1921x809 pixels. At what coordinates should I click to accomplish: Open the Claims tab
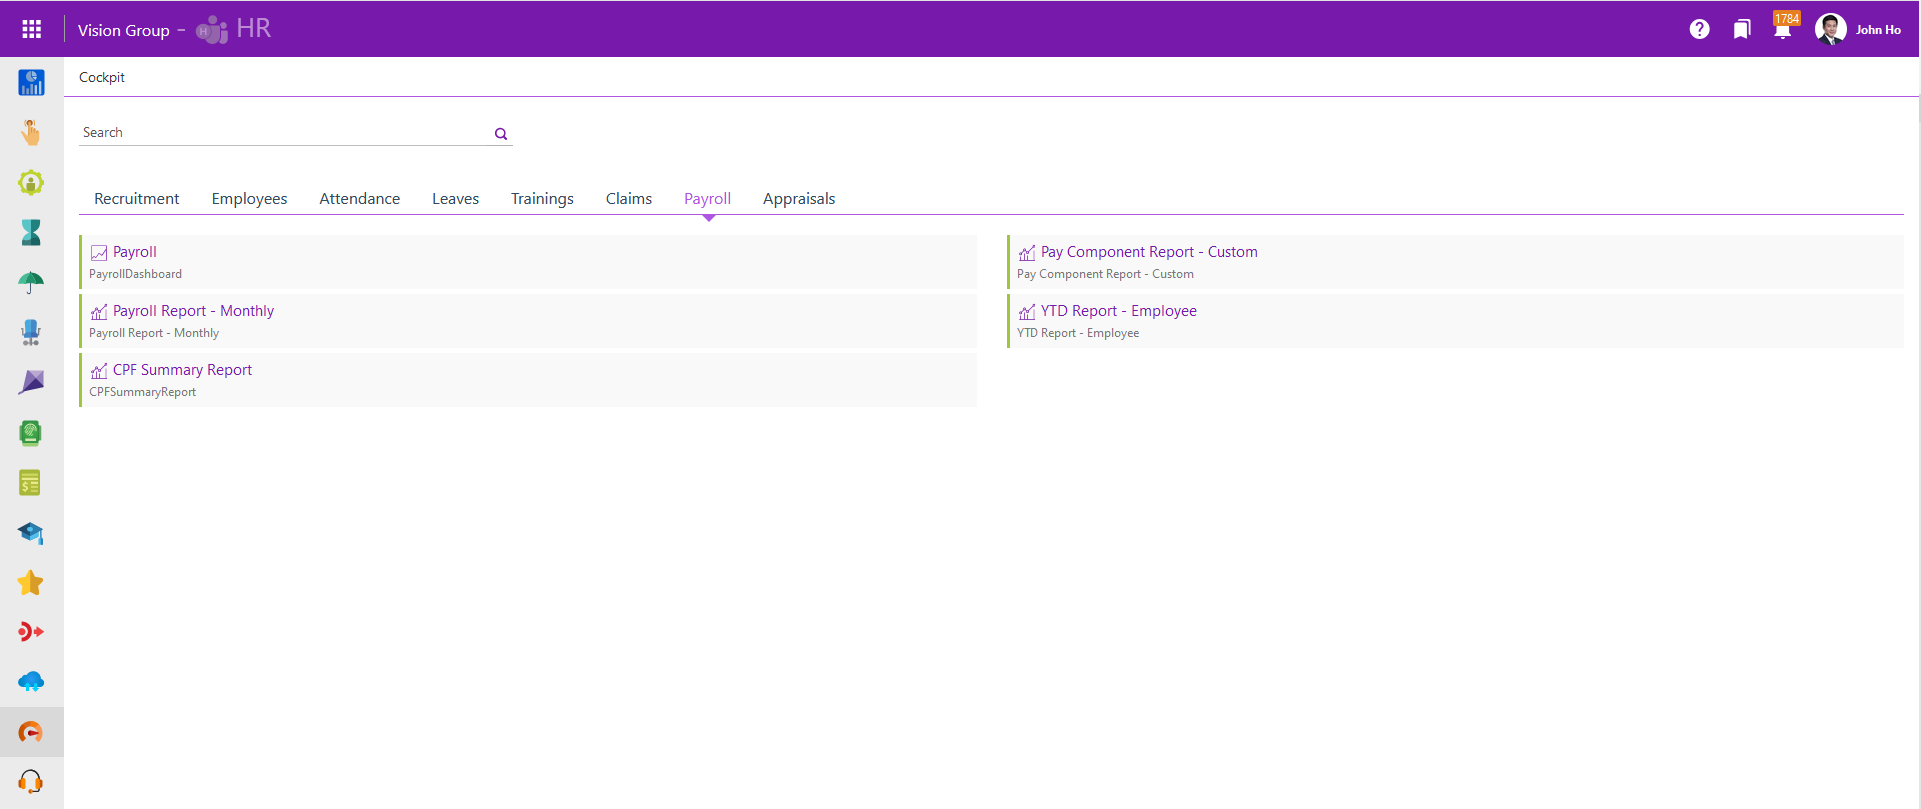pyautogui.click(x=628, y=199)
